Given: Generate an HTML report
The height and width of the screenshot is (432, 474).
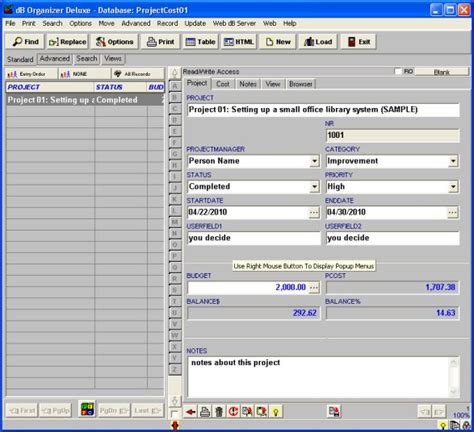Looking at the screenshot, I should [x=239, y=42].
